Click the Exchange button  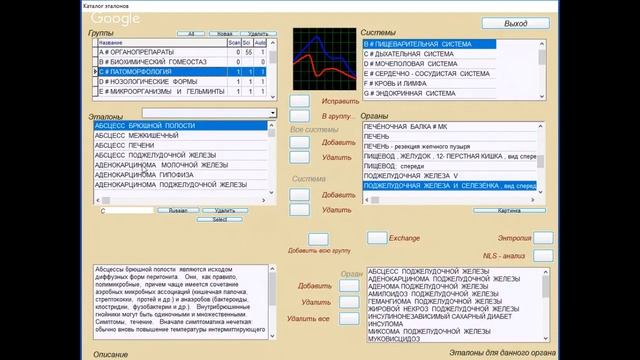377,238
